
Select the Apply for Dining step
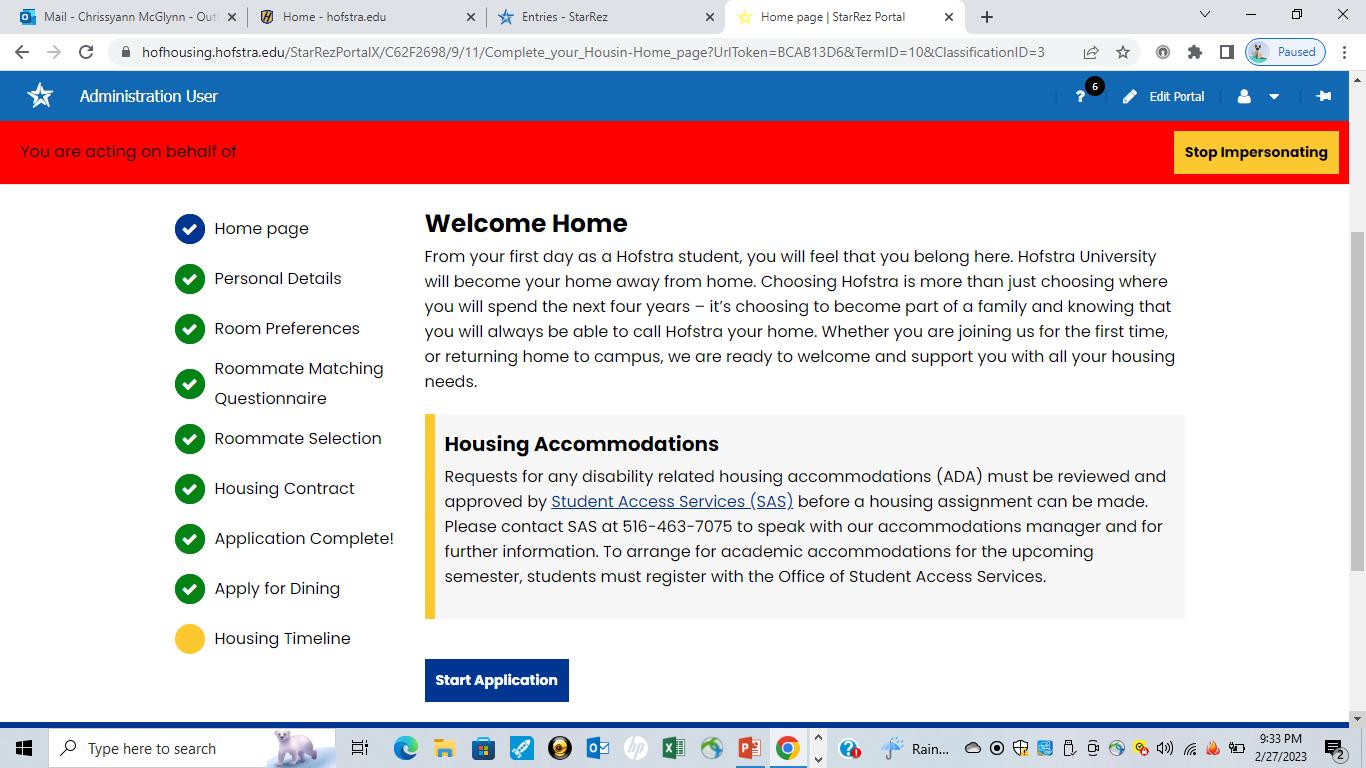(x=257, y=589)
